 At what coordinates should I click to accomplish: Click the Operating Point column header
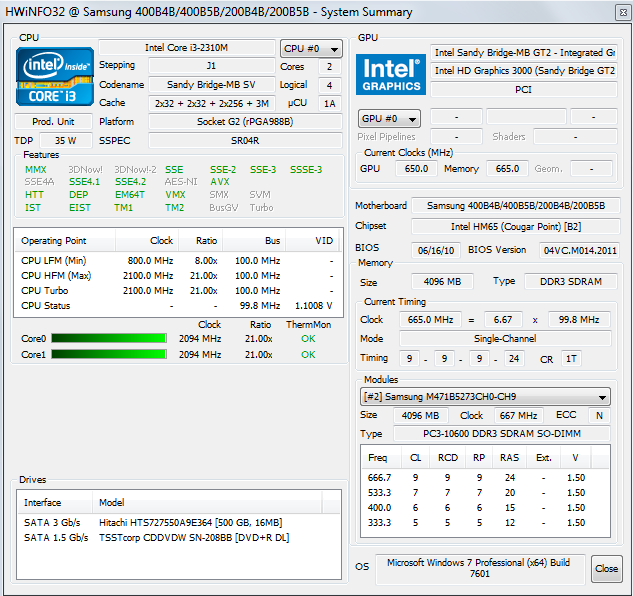(x=65, y=241)
